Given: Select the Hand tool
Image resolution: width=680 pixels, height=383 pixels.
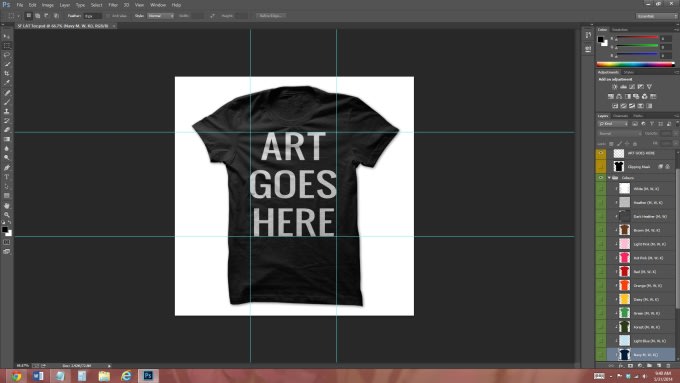Looking at the screenshot, I should pos(7,206).
